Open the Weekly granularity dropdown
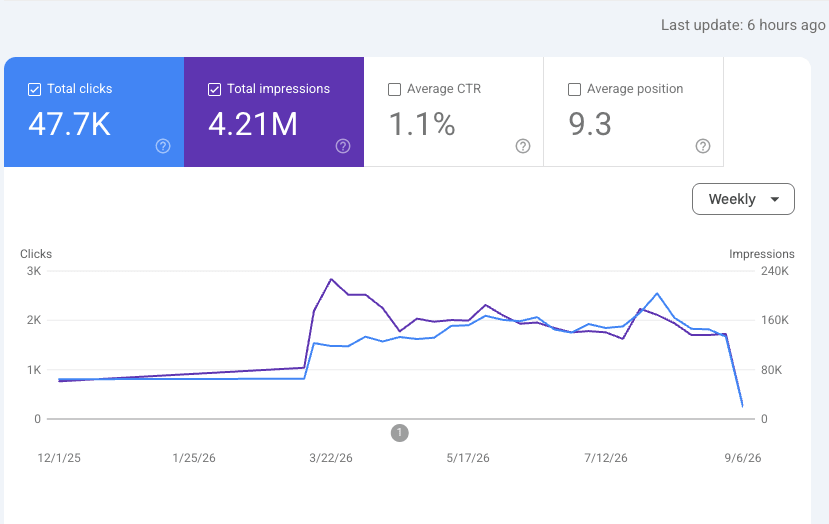829x524 pixels. [x=743, y=199]
